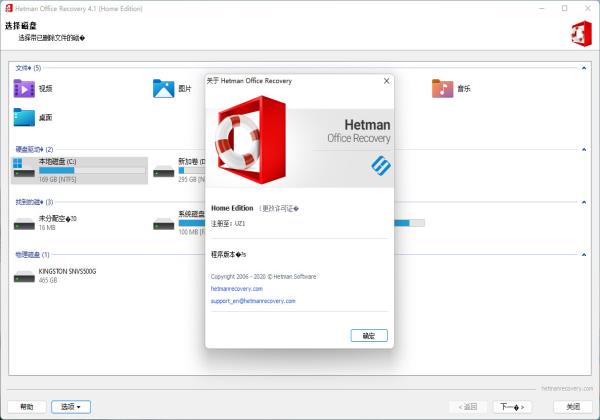Click the 新加卷 drive usage bar
The height and width of the screenshot is (420, 600).
click(192, 170)
